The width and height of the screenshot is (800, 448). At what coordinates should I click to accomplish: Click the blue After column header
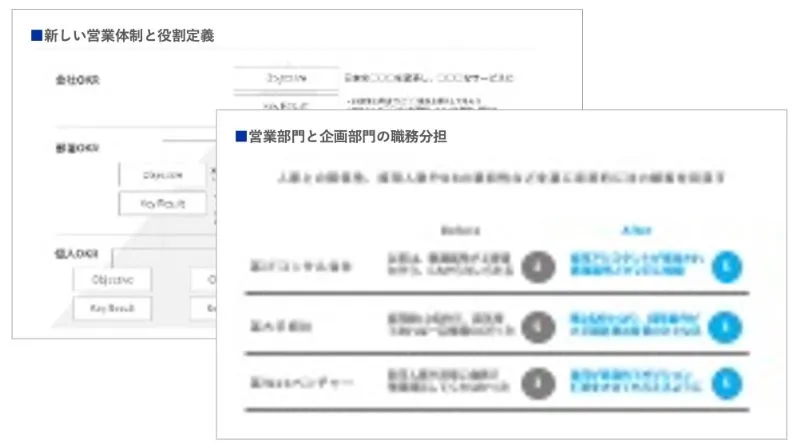point(636,231)
